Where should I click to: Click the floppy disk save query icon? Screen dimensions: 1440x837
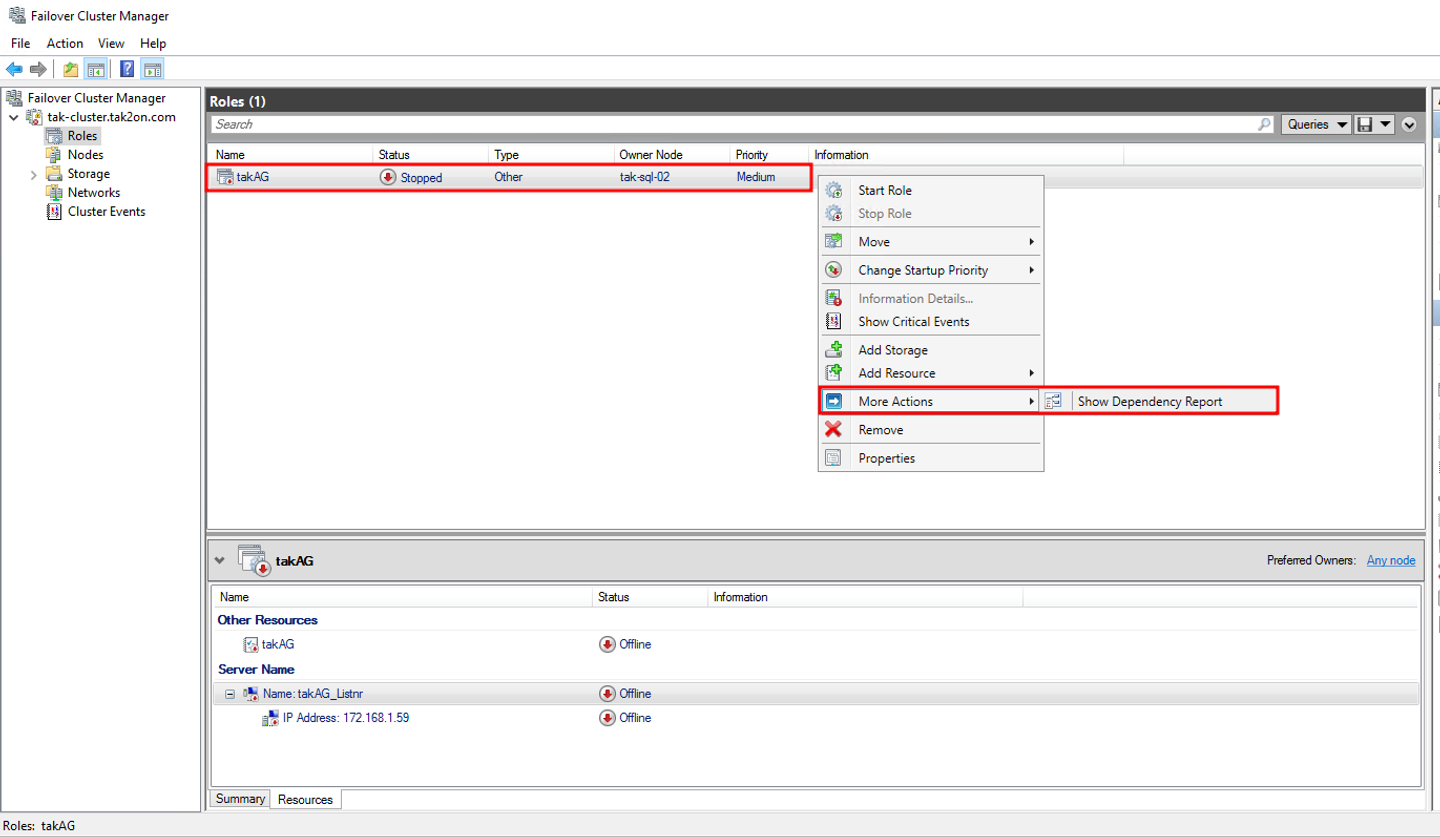[1364, 125]
